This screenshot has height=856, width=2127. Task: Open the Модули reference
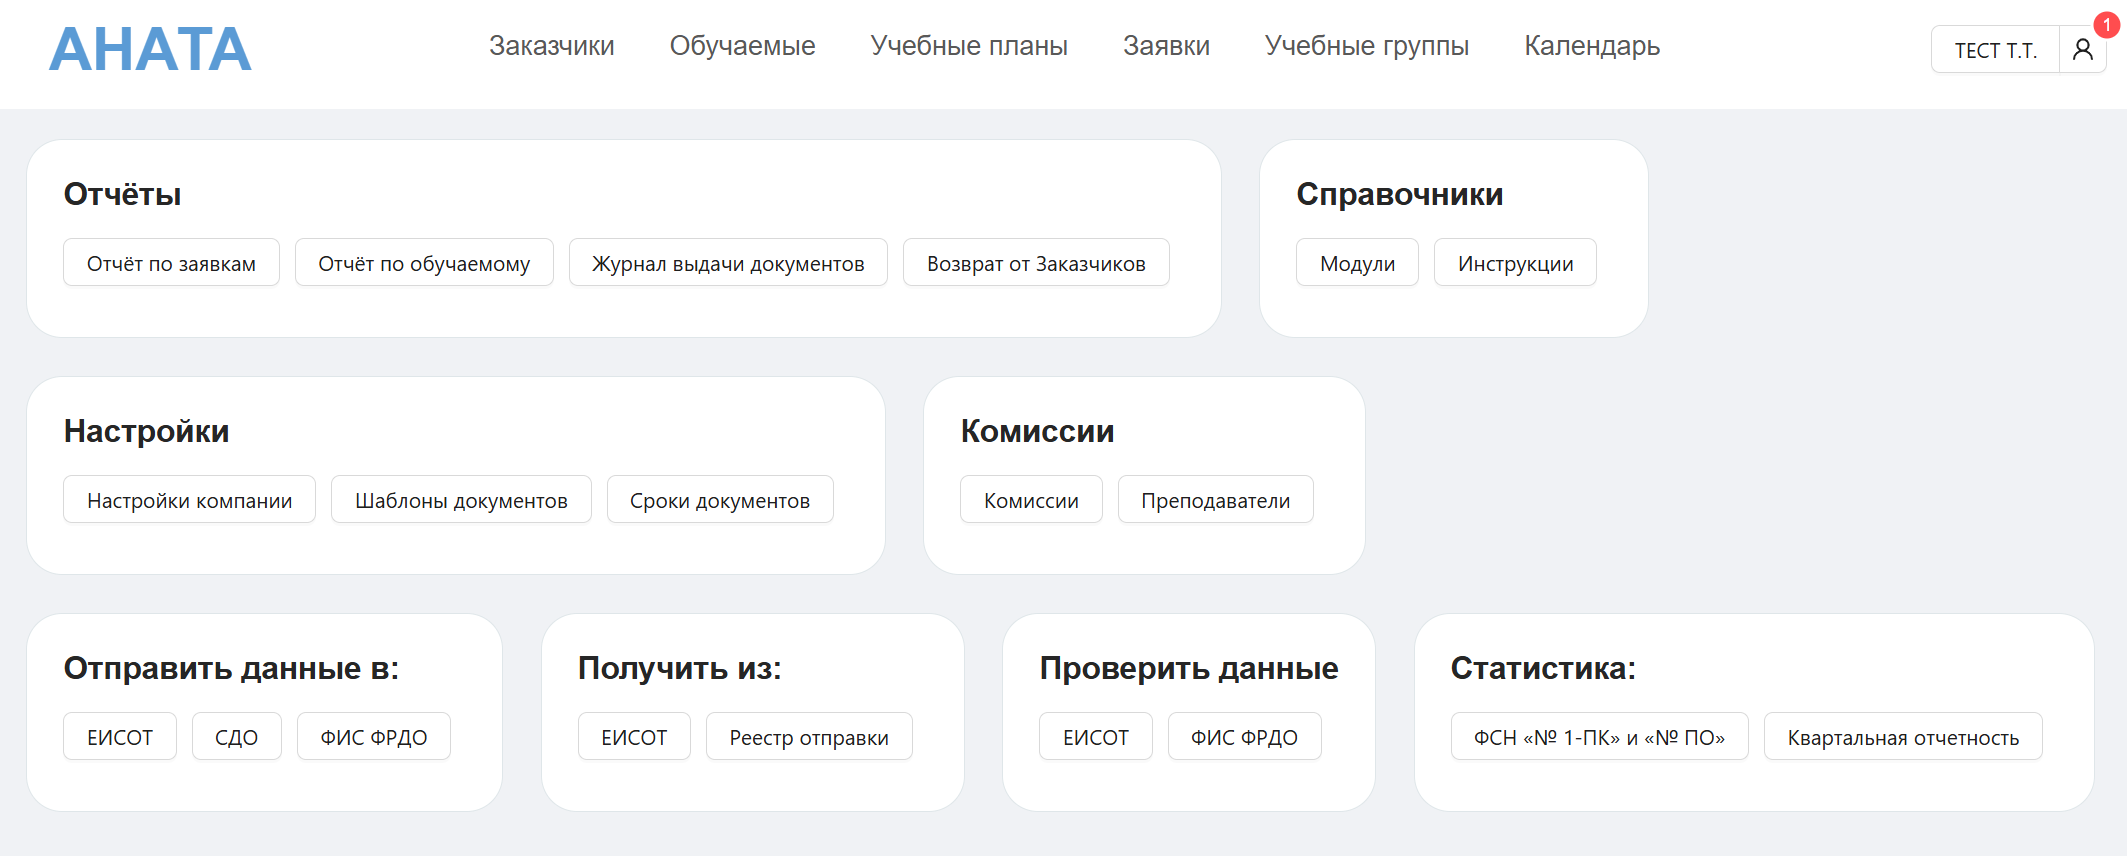(1357, 263)
